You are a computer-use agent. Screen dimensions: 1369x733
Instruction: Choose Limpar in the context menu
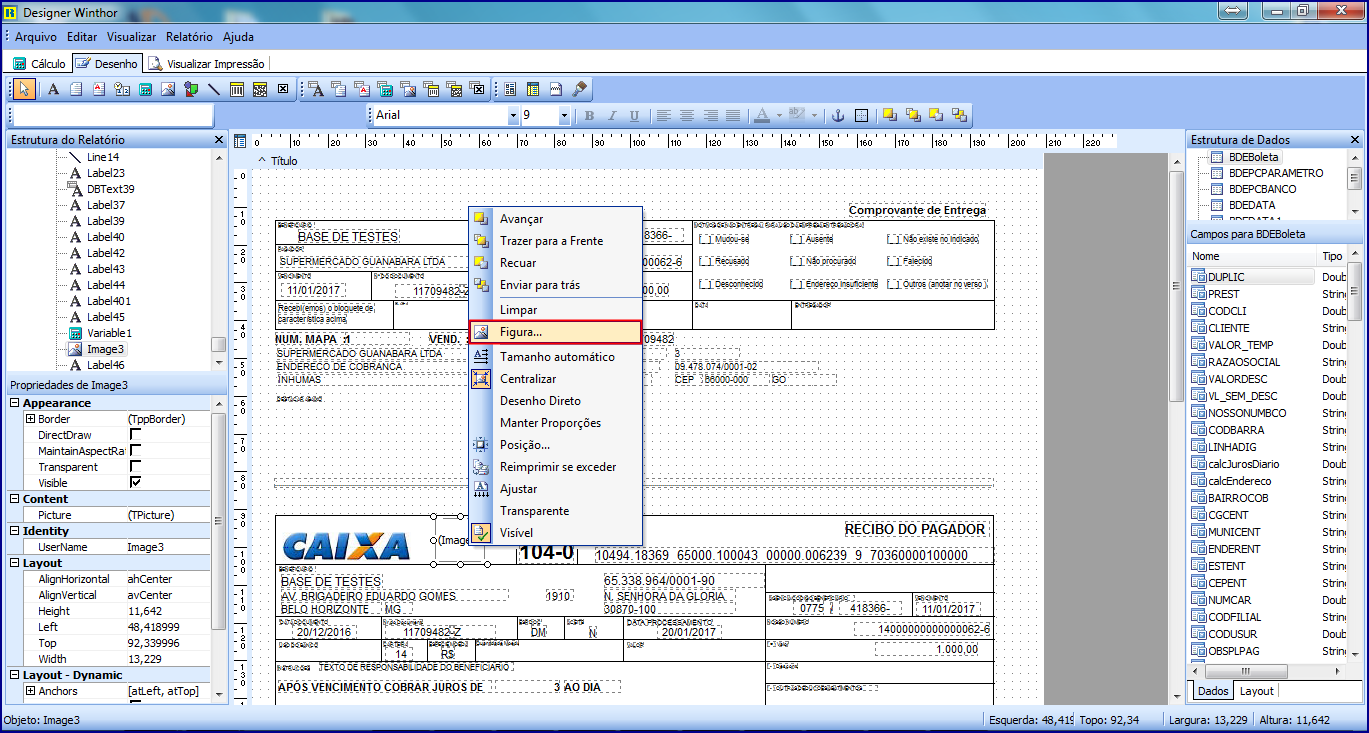coord(555,311)
